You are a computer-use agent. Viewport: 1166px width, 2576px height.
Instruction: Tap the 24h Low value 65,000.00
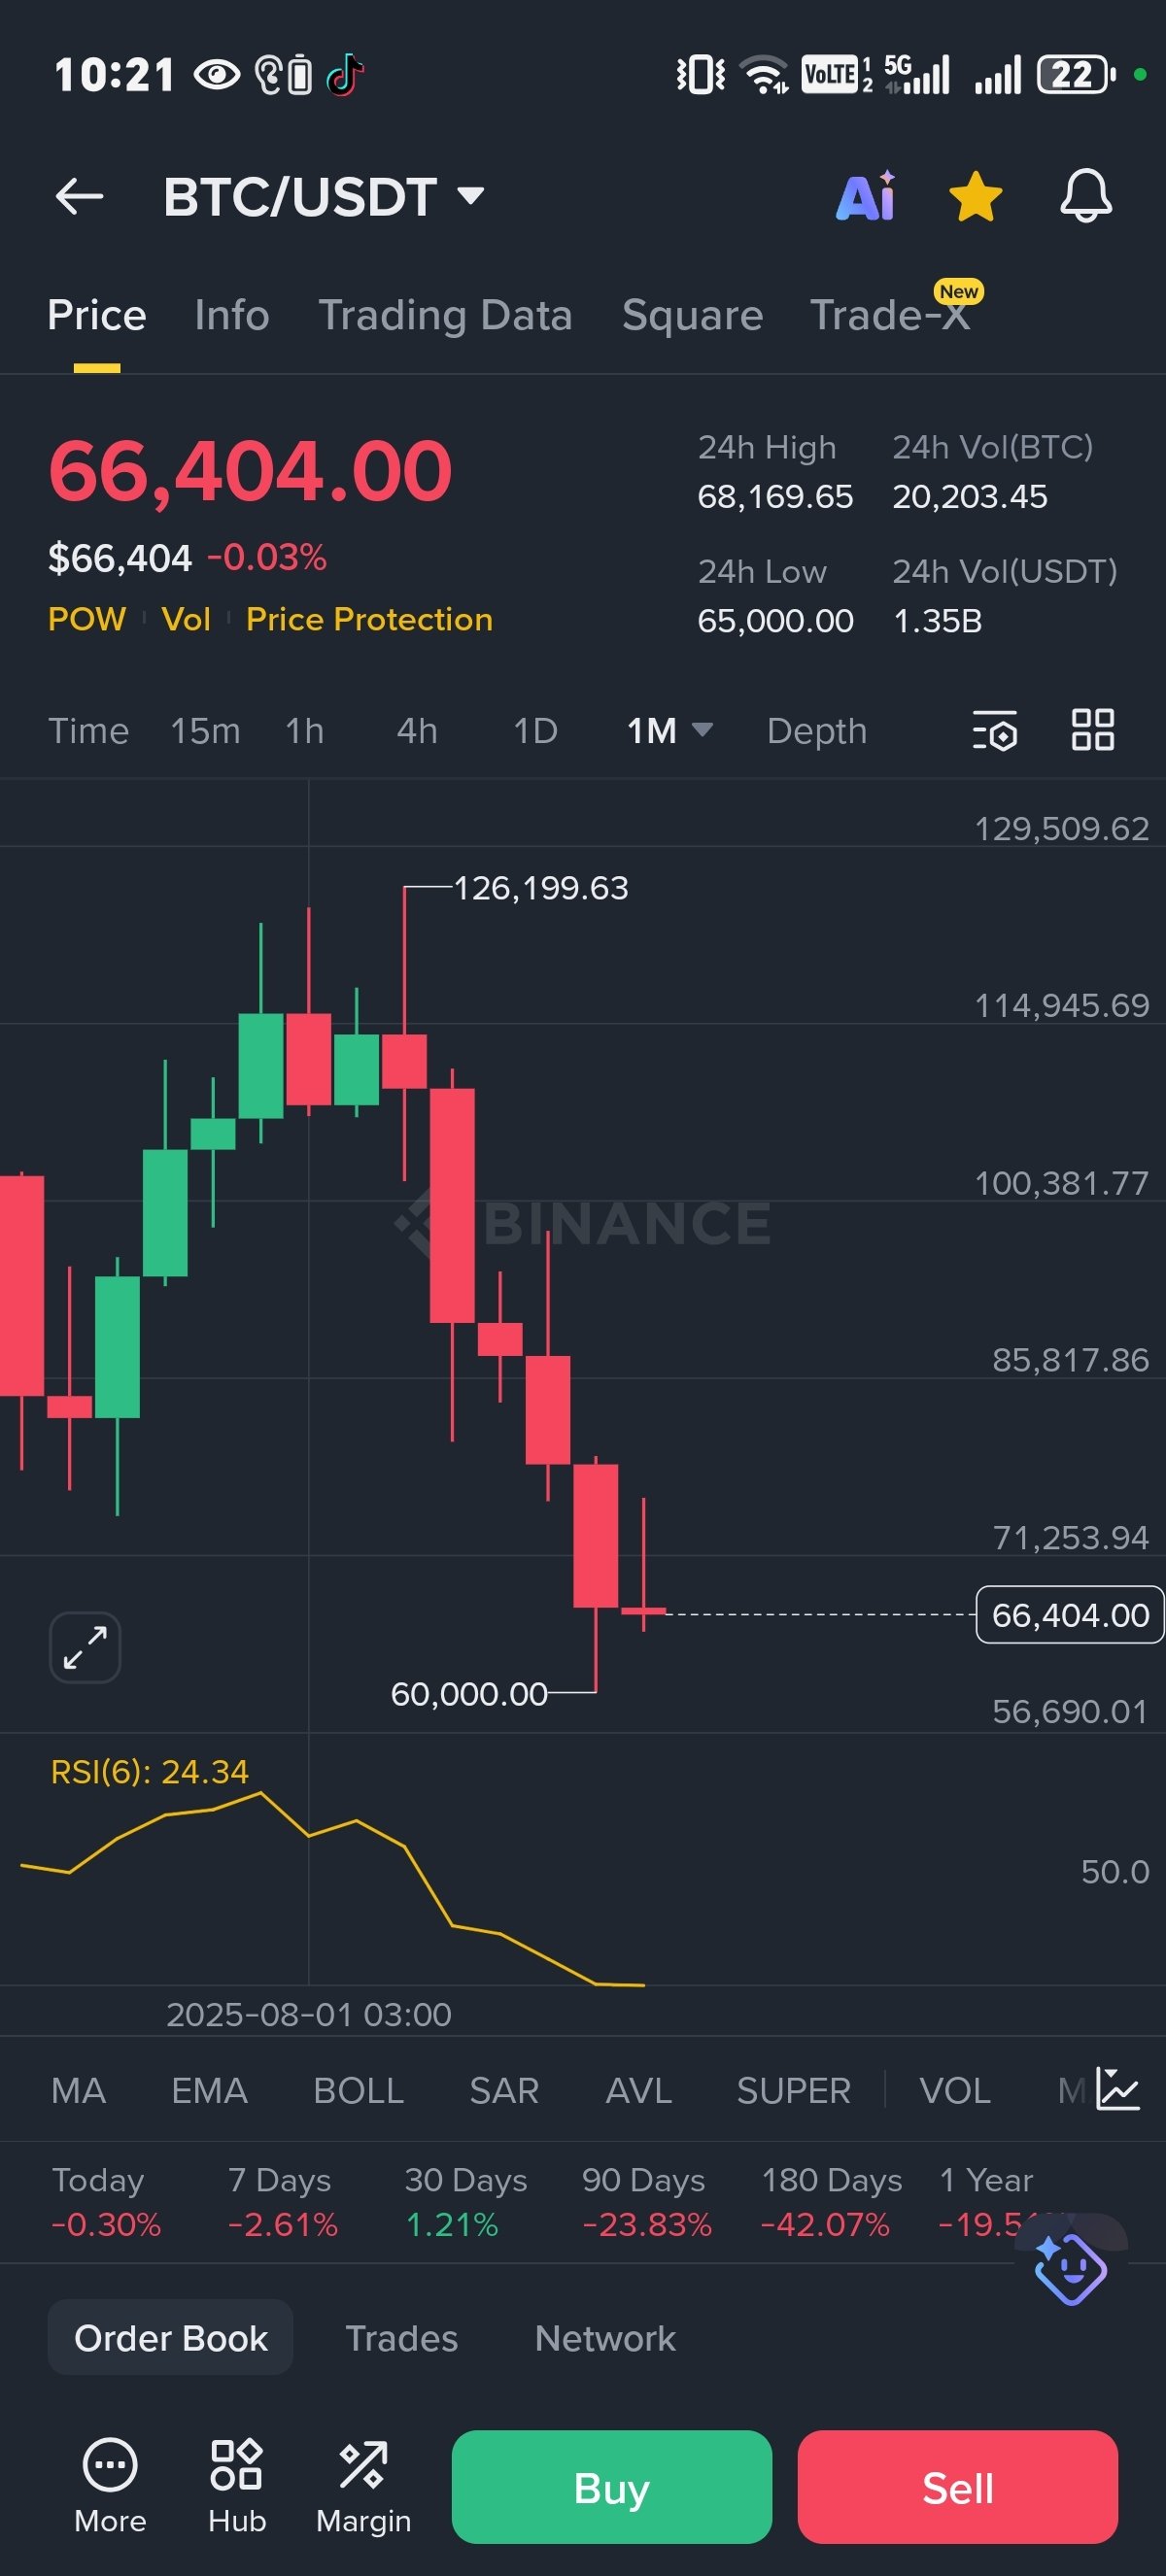(x=775, y=621)
